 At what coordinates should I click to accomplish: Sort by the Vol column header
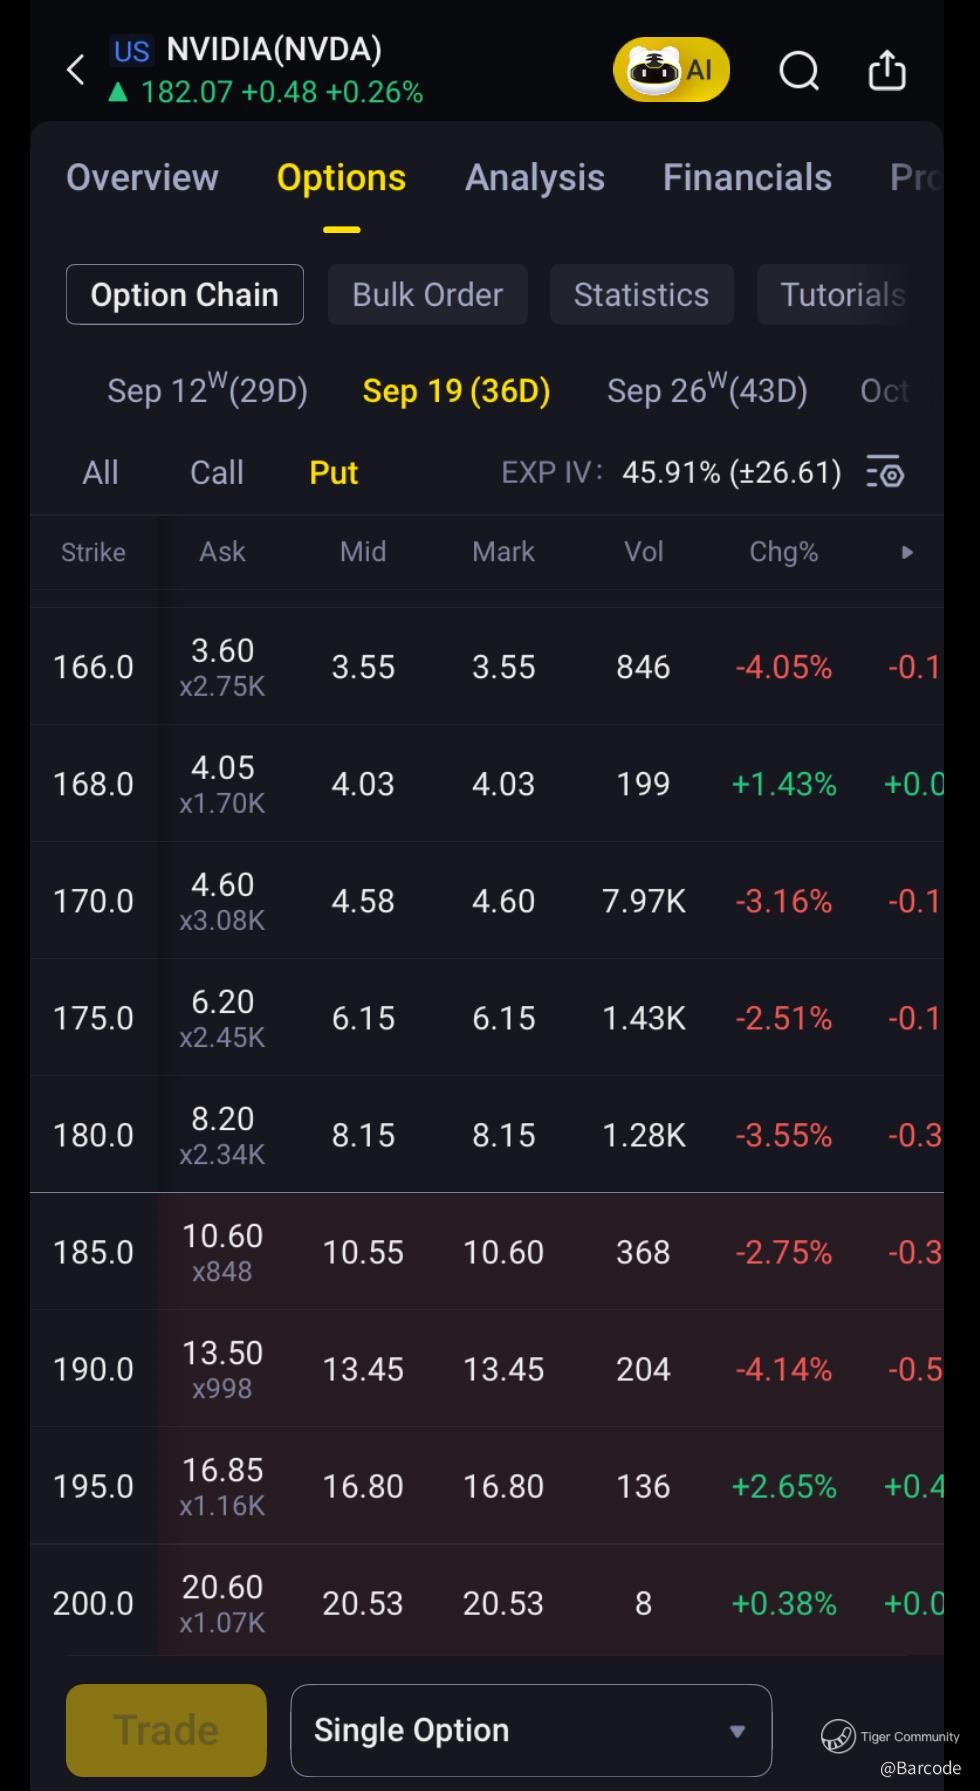(643, 552)
